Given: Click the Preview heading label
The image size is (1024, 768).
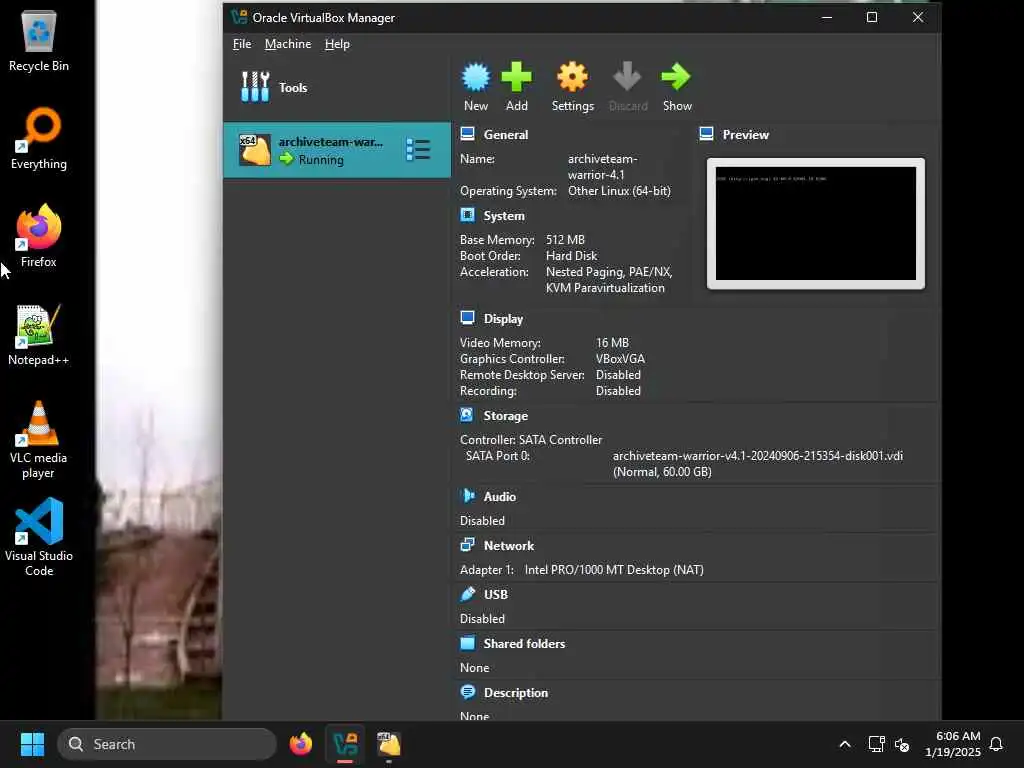Looking at the screenshot, I should [x=745, y=135].
